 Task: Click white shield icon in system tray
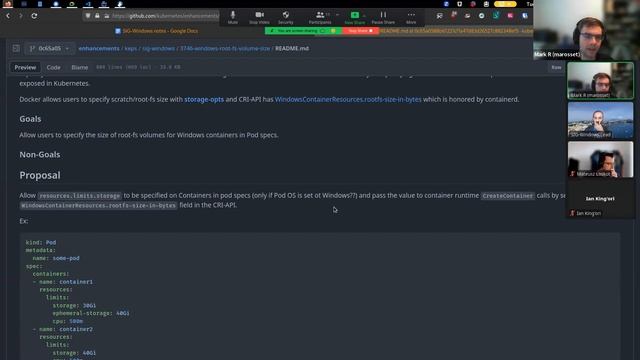point(460,4)
